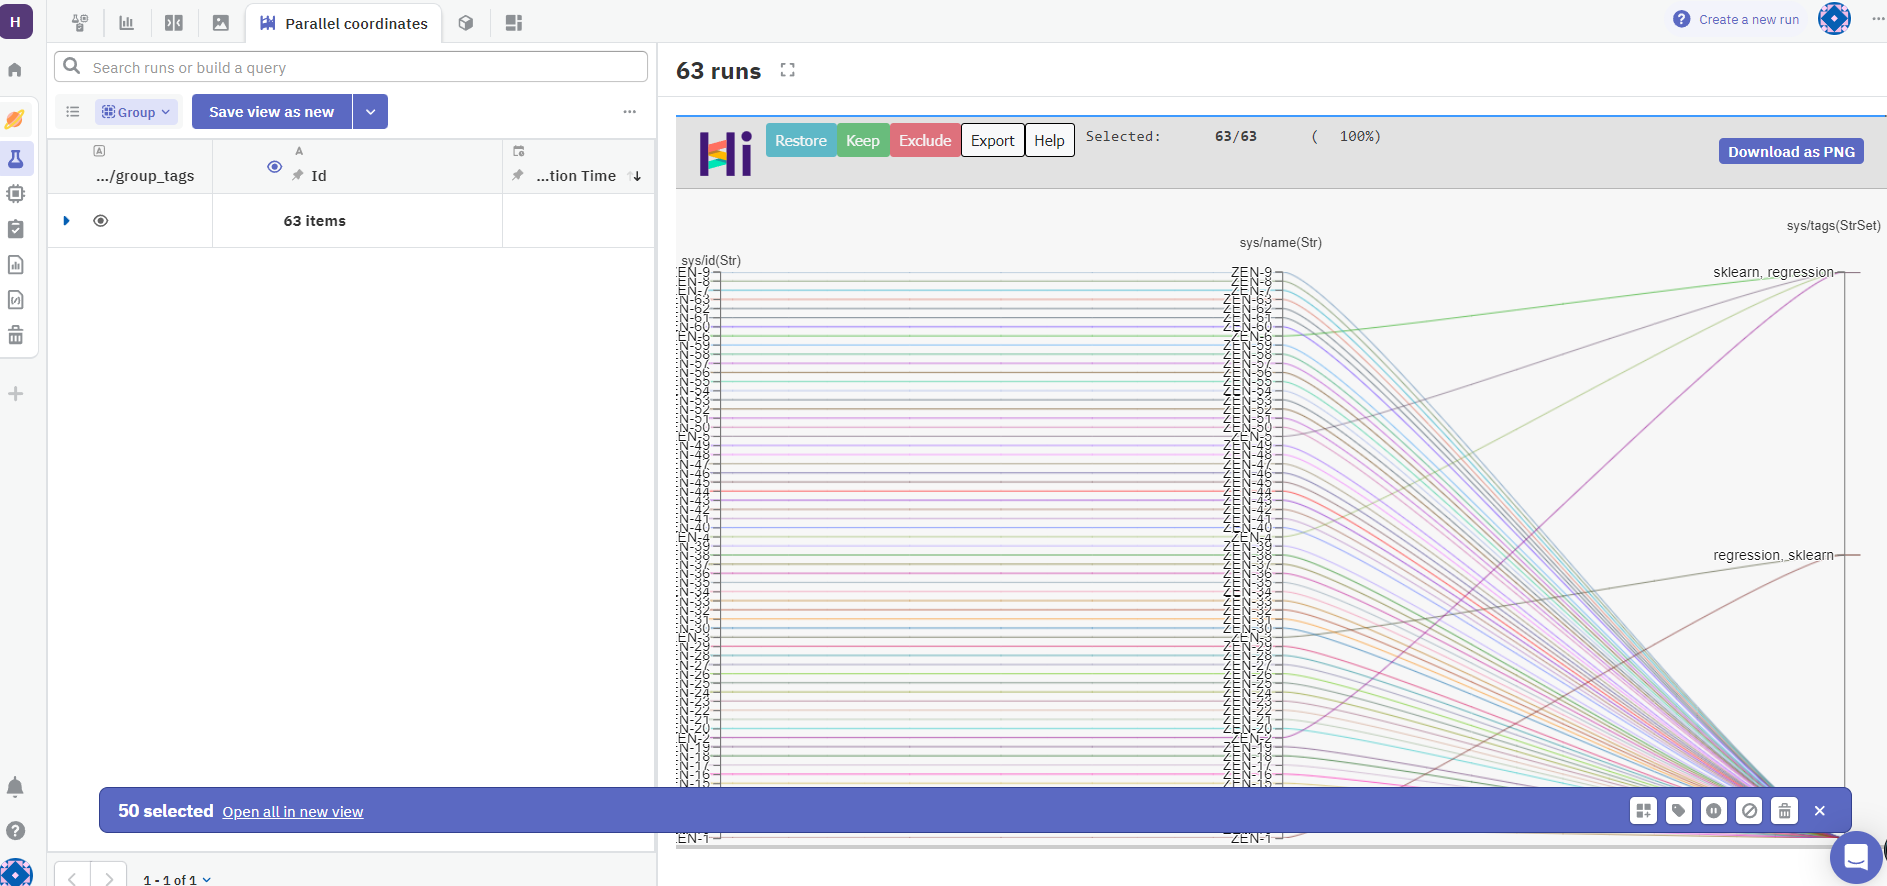Open the three-dot table options menu
This screenshot has height=886, width=1887.
[630, 112]
